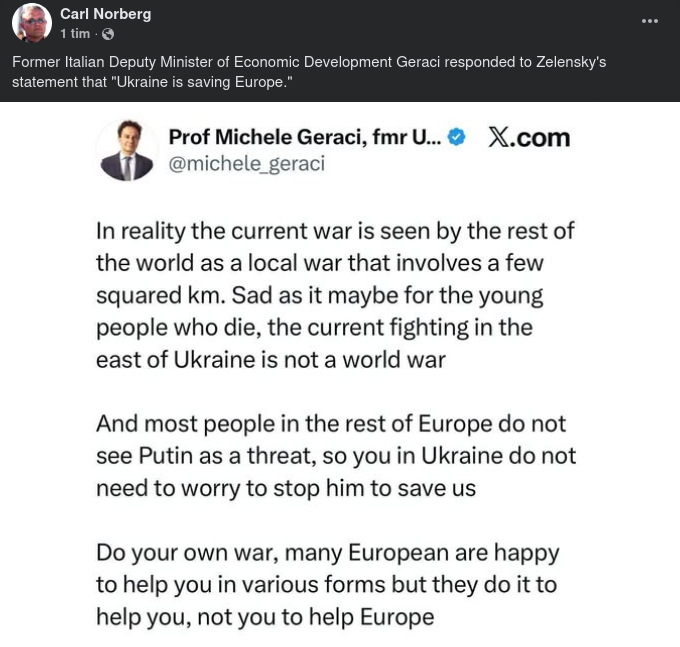Open Carl Norberg's profile name link

[105, 14]
